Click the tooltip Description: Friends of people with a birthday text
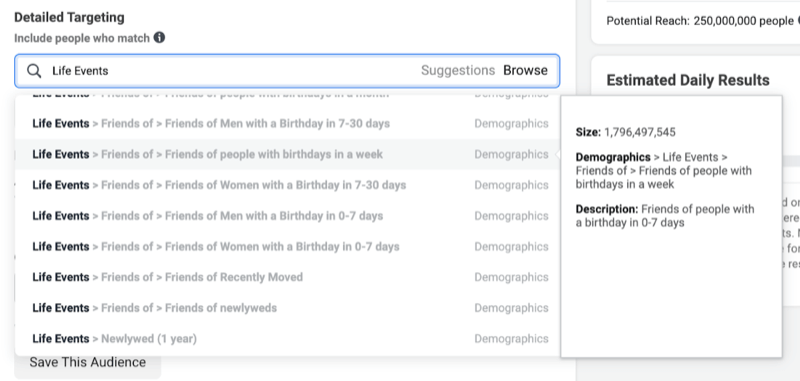Screen dimensions: 800x381 665,216
